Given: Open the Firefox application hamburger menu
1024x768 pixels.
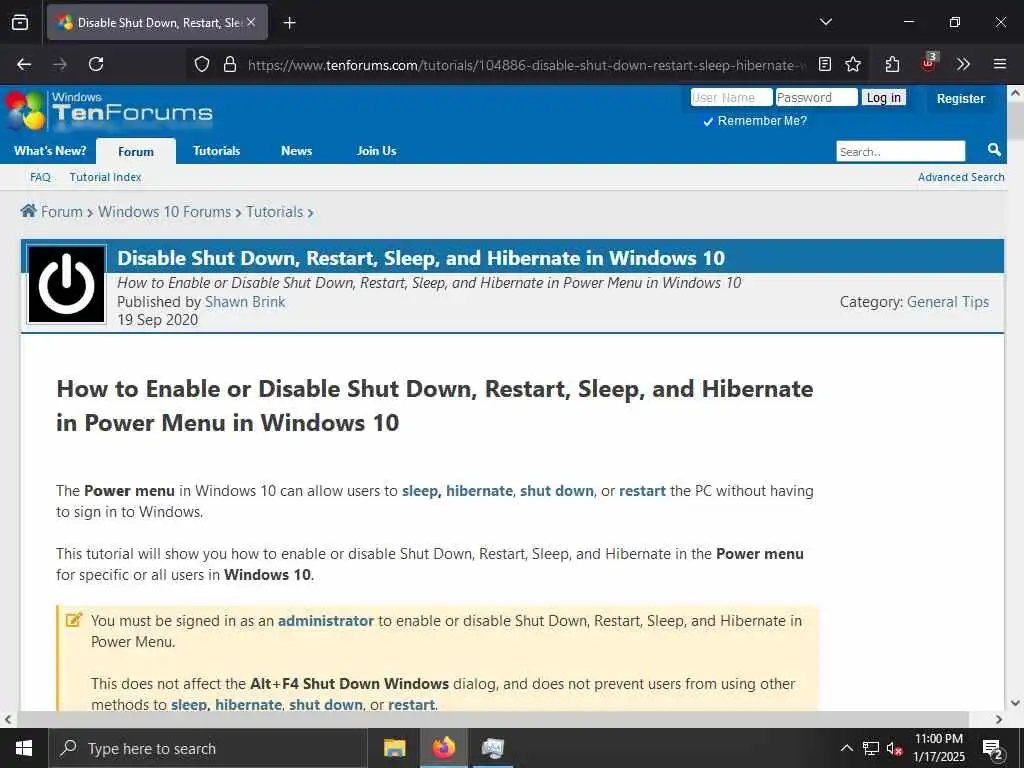Looking at the screenshot, I should pyautogui.click(x=999, y=64).
